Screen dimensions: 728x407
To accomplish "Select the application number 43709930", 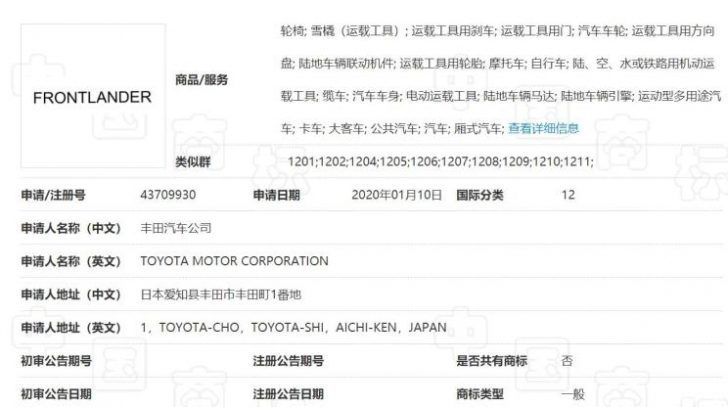I will click(x=168, y=194).
